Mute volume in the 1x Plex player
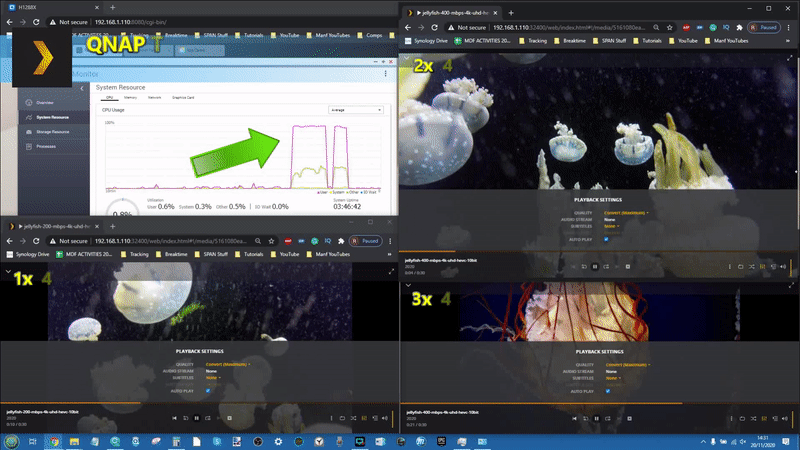This screenshot has height=450, width=800. [x=385, y=418]
